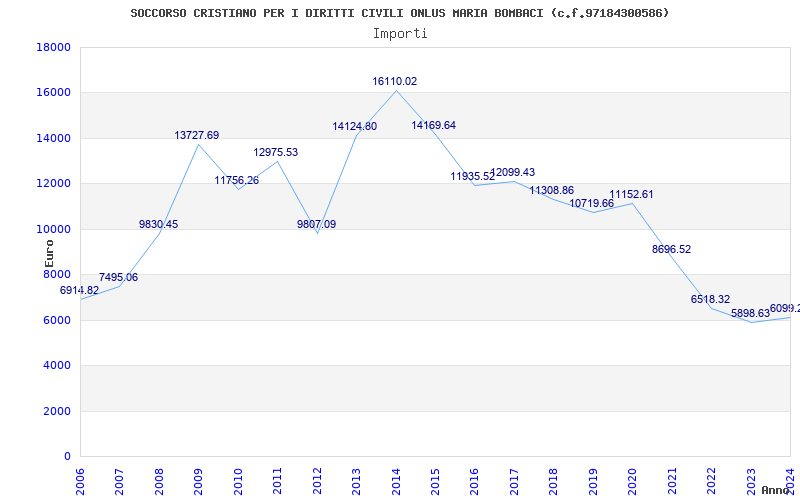
Task: Select the x-axis year 2017
Action: [x=514, y=481]
